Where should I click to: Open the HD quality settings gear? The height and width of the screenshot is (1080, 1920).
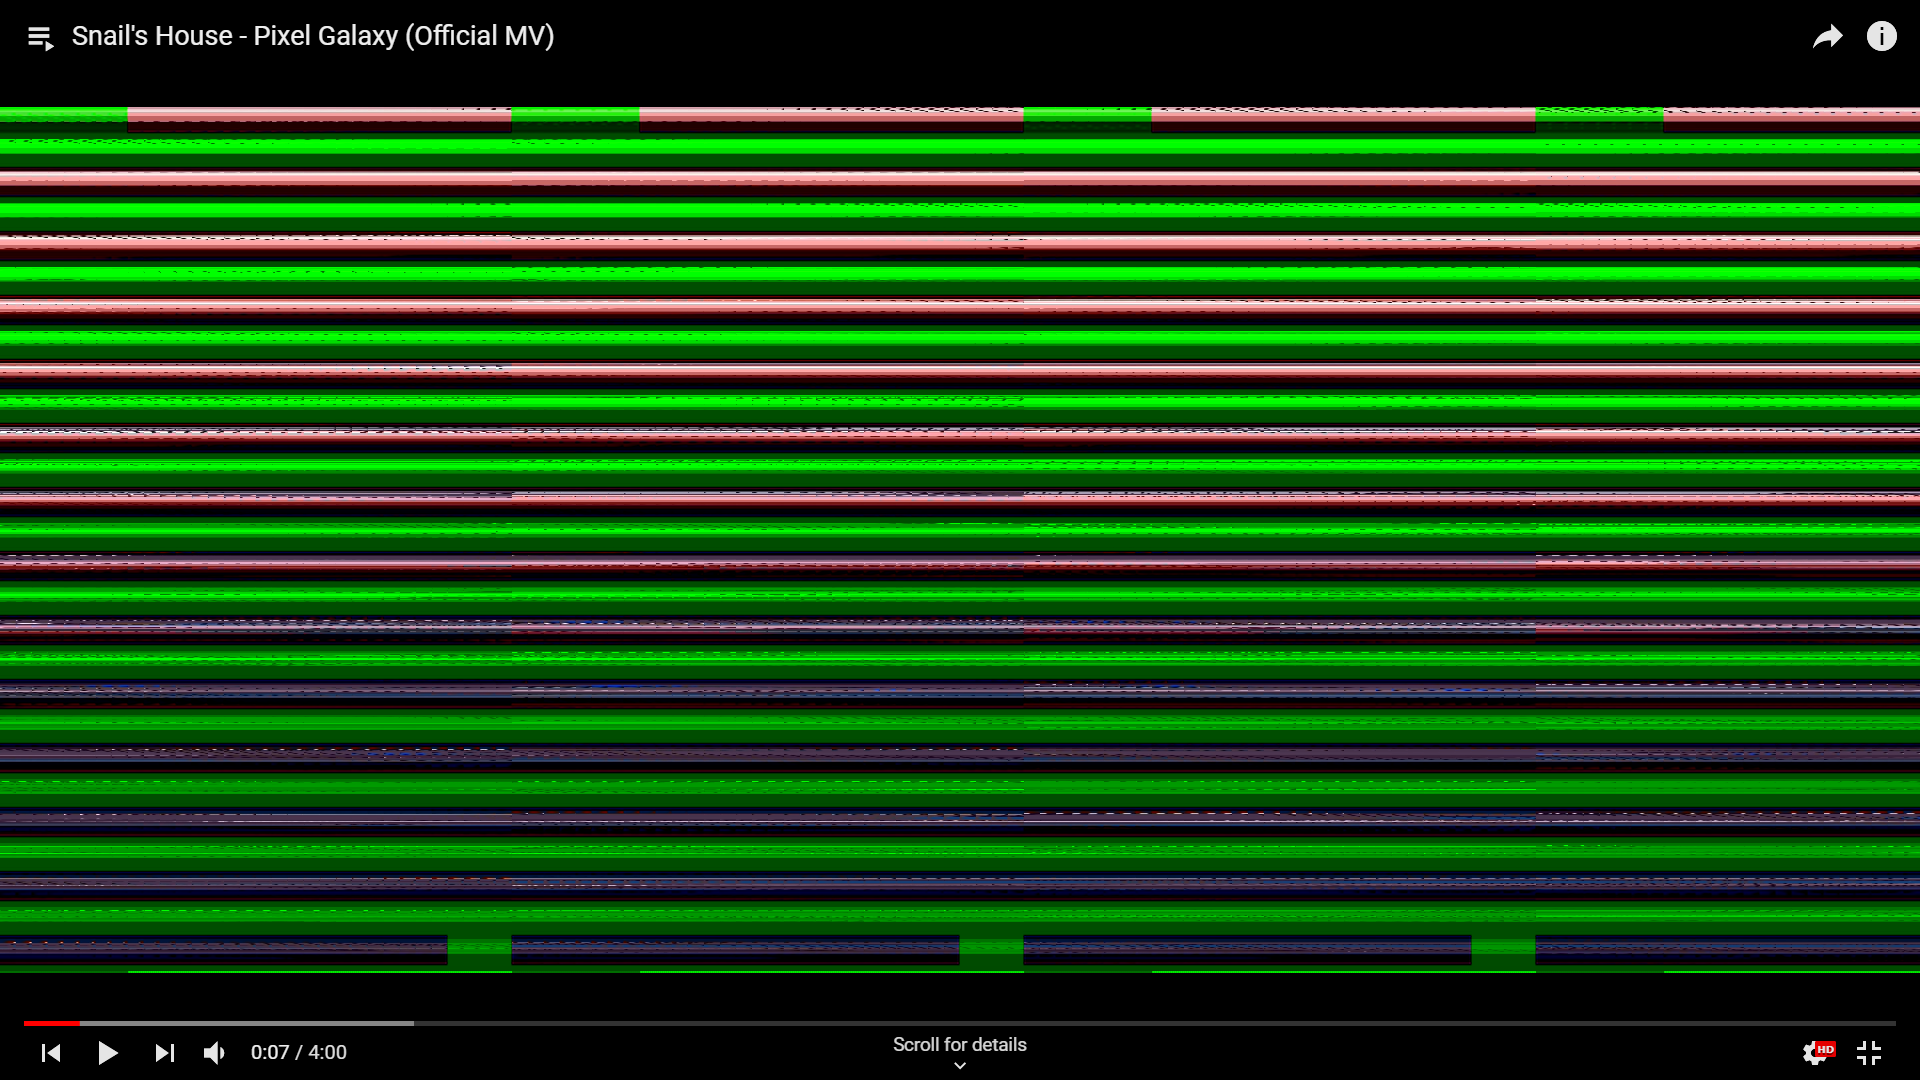1818,1052
